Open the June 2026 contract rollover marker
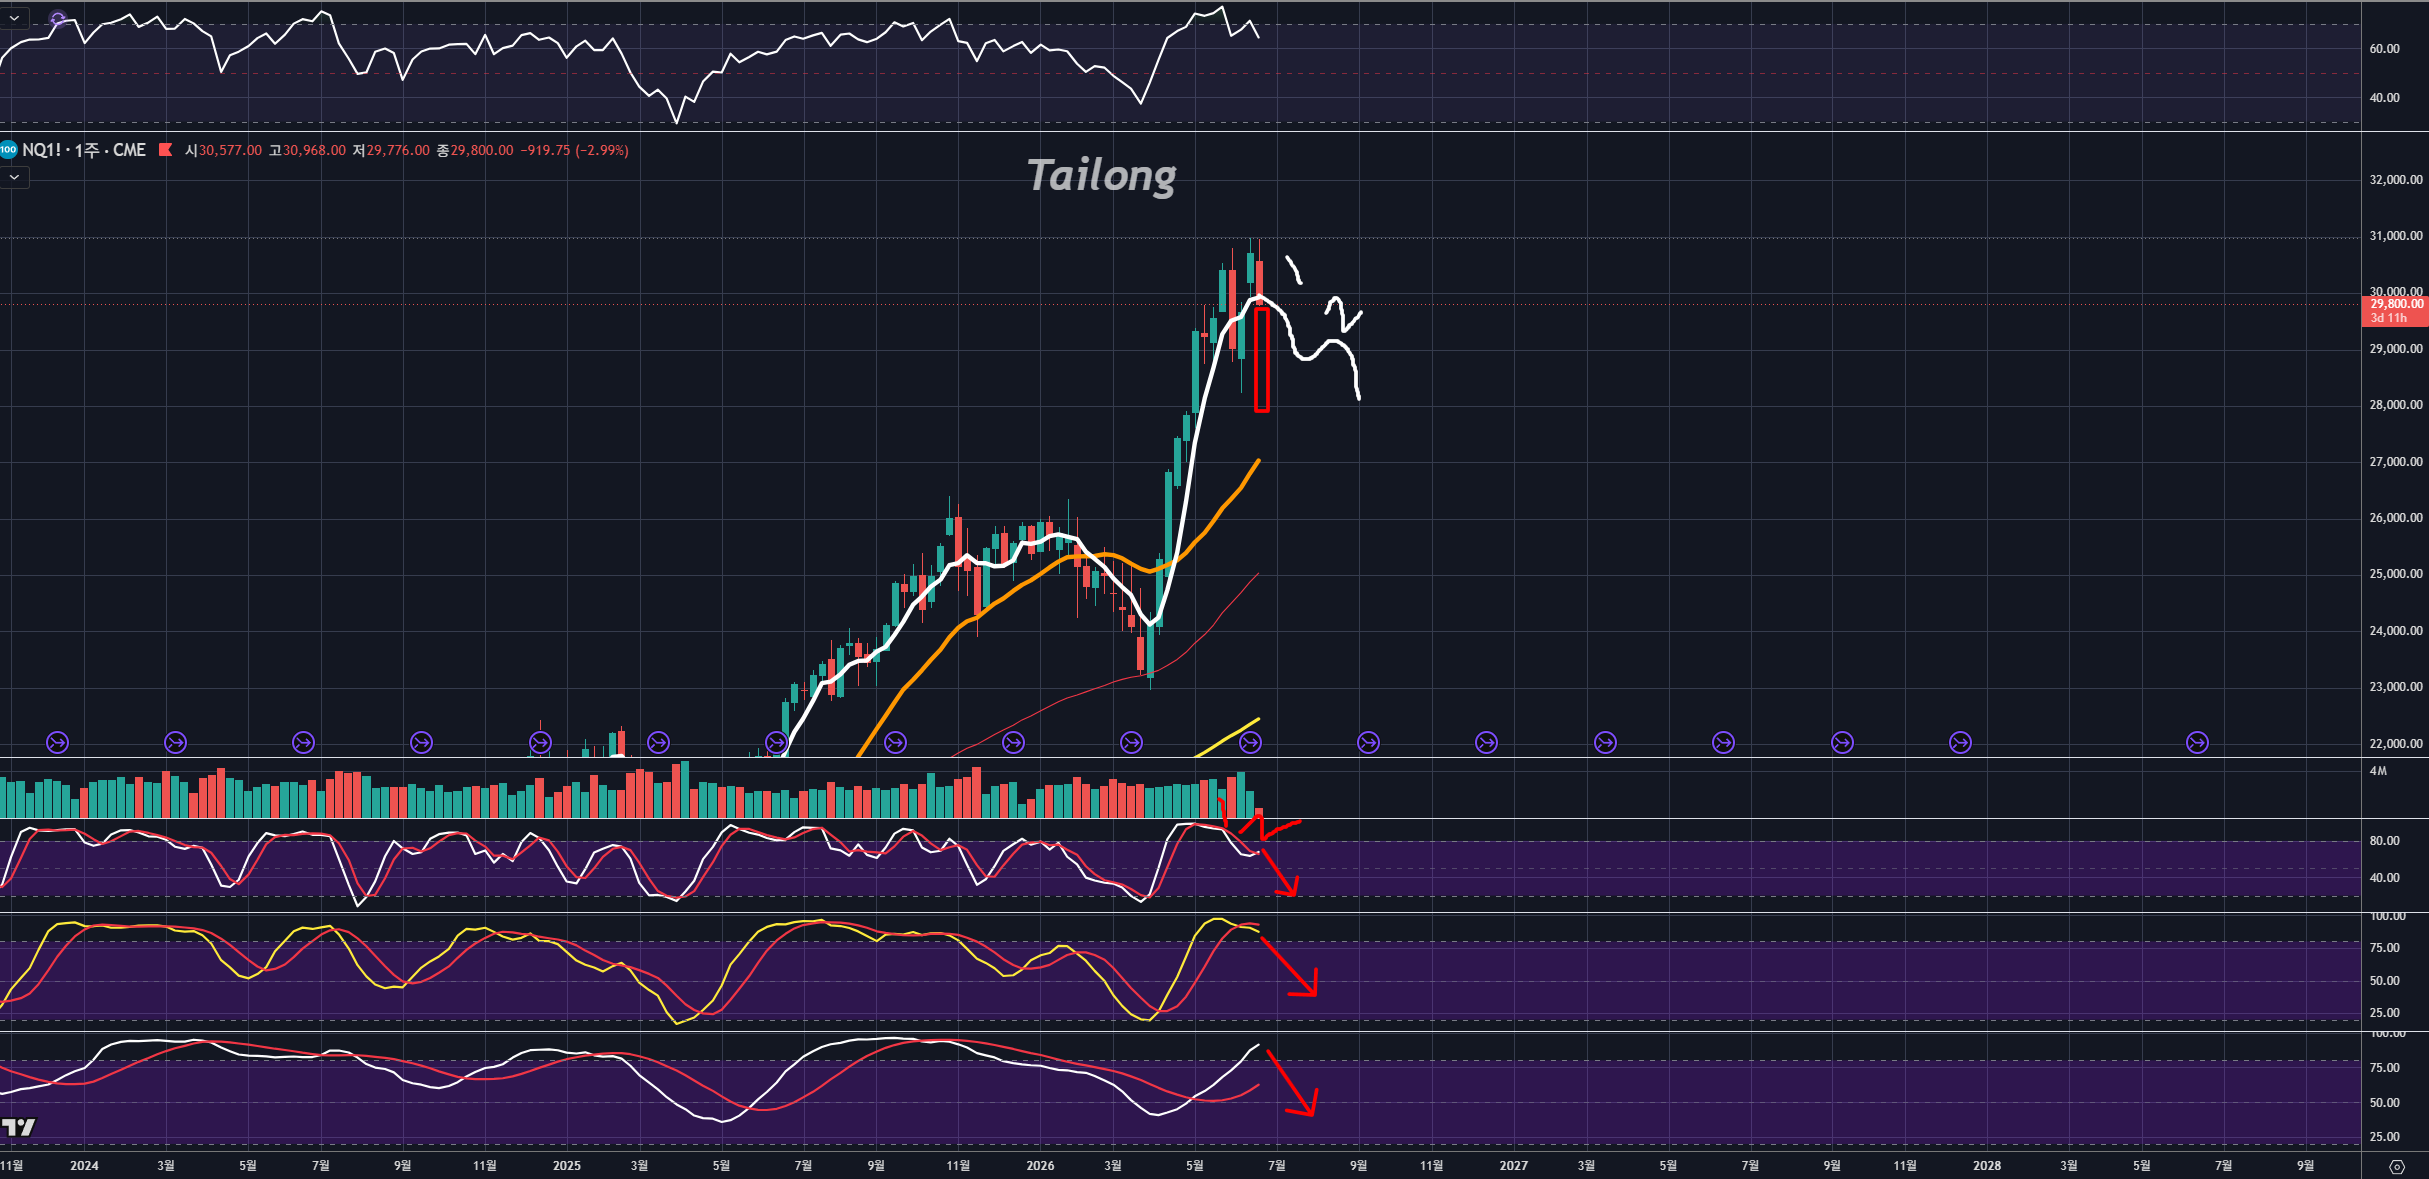The width and height of the screenshot is (2429, 1179). pyautogui.click(x=1250, y=743)
